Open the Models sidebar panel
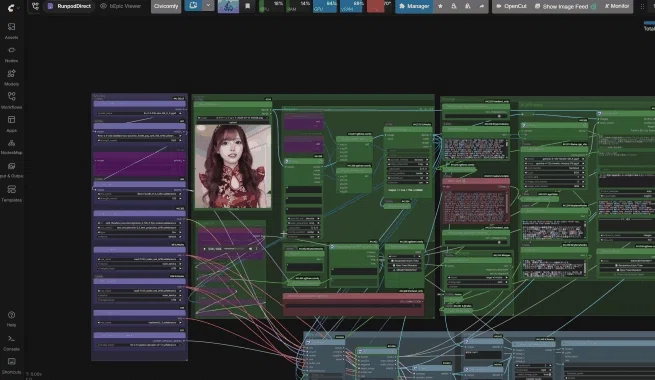Image resolution: width=655 pixels, height=380 pixels. [x=11, y=78]
